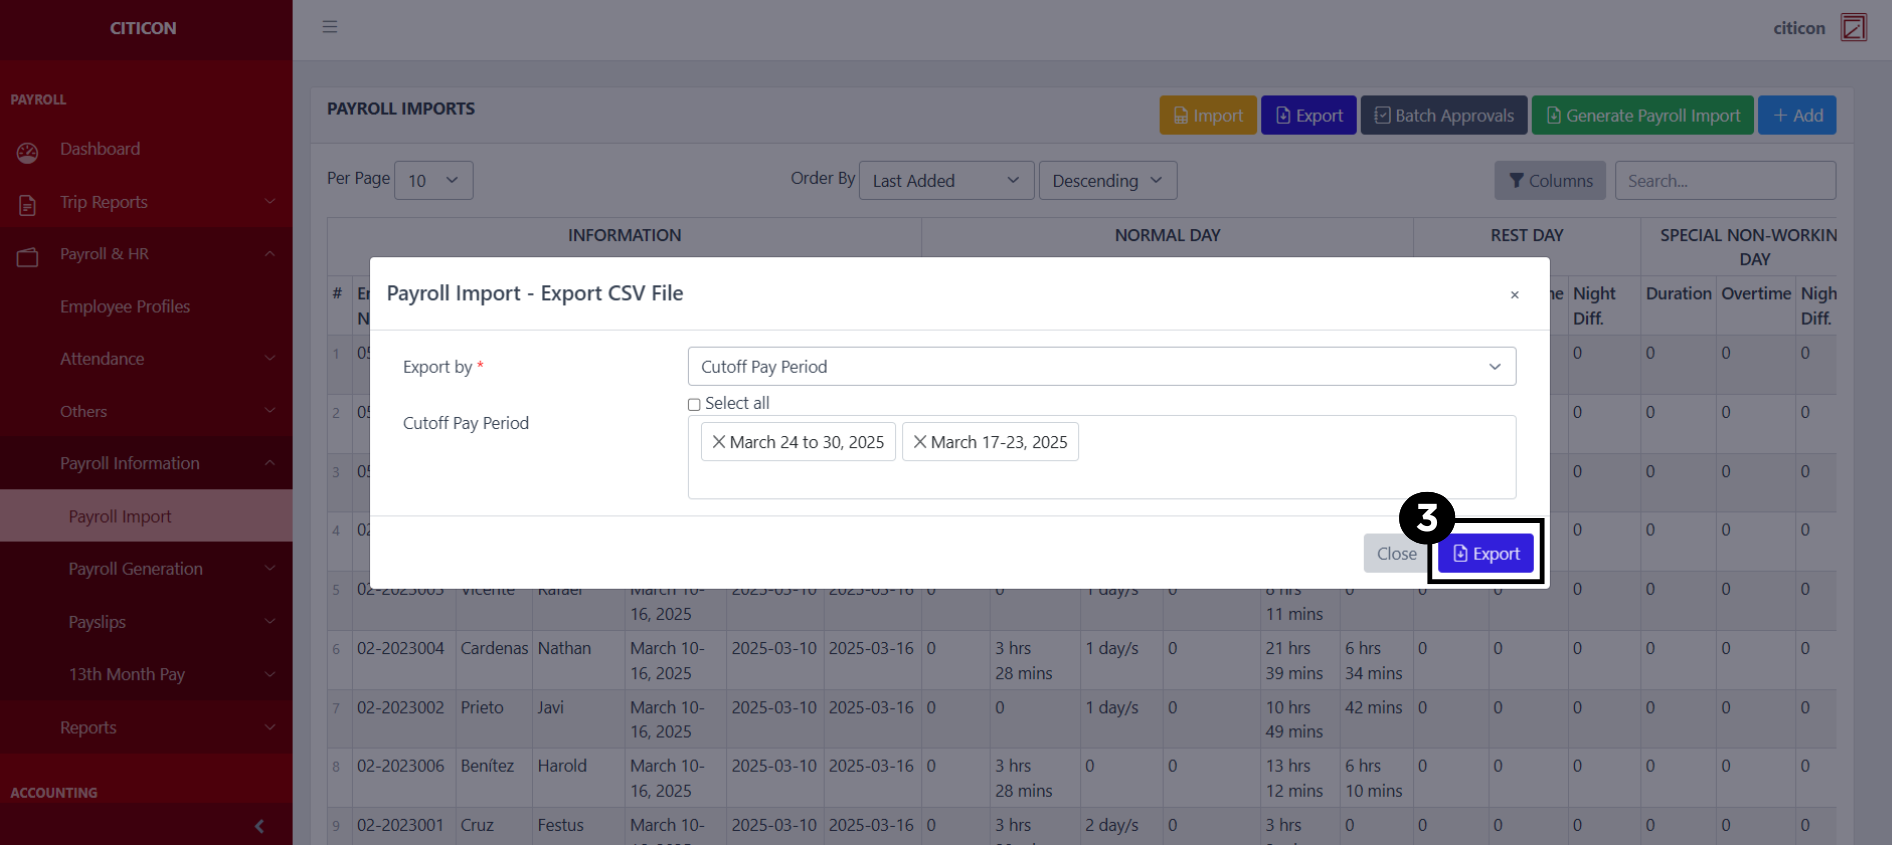
Task: Go to Dashboard in sidebar
Action: point(100,149)
